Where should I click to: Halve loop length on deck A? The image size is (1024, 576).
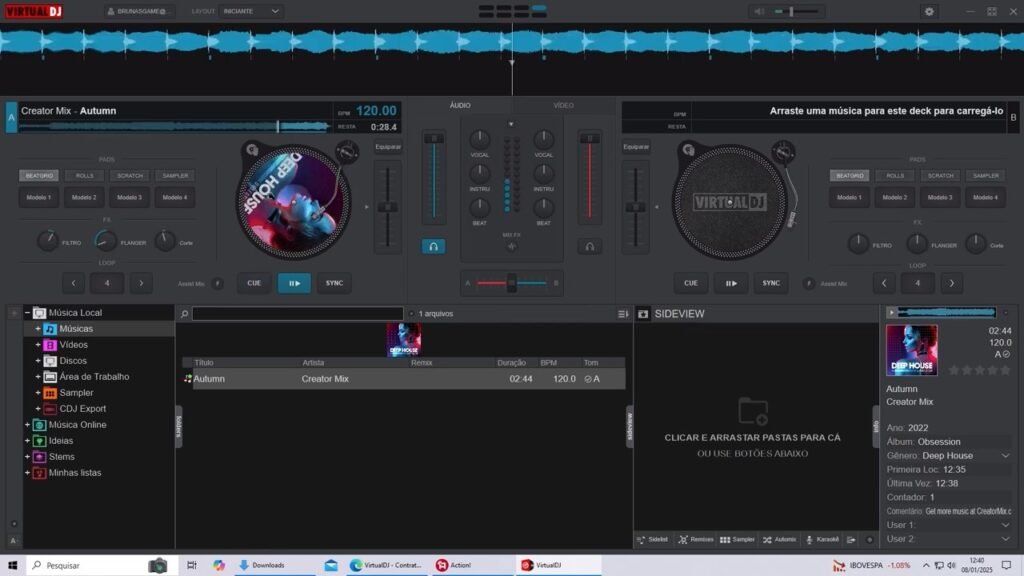[73, 283]
